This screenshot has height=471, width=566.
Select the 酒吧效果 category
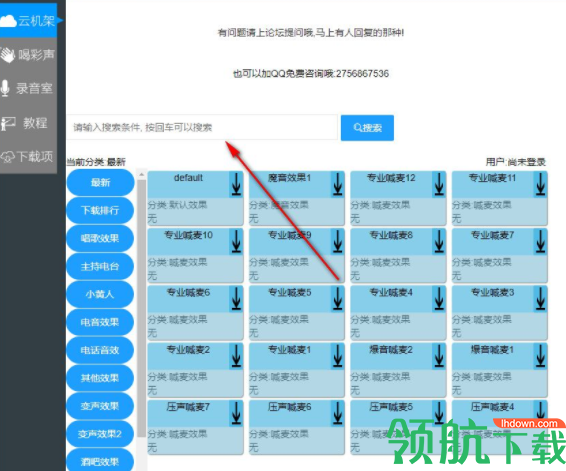click(100, 461)
